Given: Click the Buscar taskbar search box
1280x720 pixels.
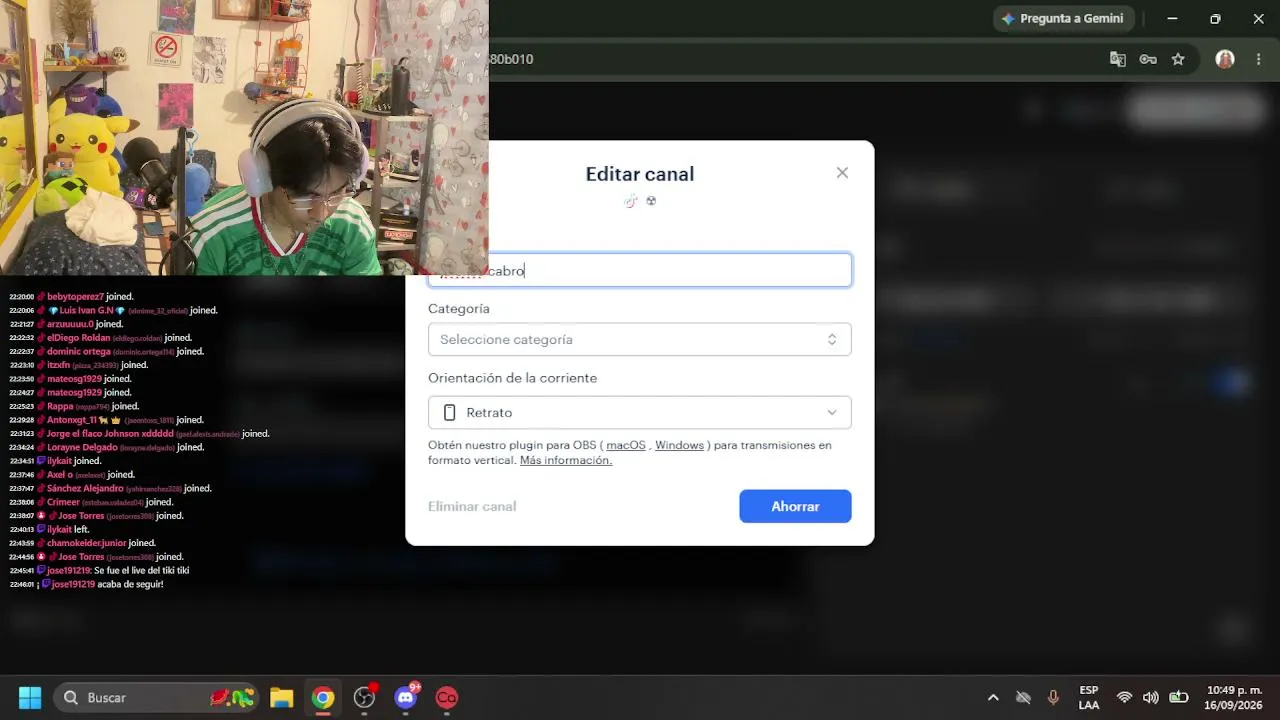Looking at the screenshot, I should pyautogui.click(x=155, y=697).
